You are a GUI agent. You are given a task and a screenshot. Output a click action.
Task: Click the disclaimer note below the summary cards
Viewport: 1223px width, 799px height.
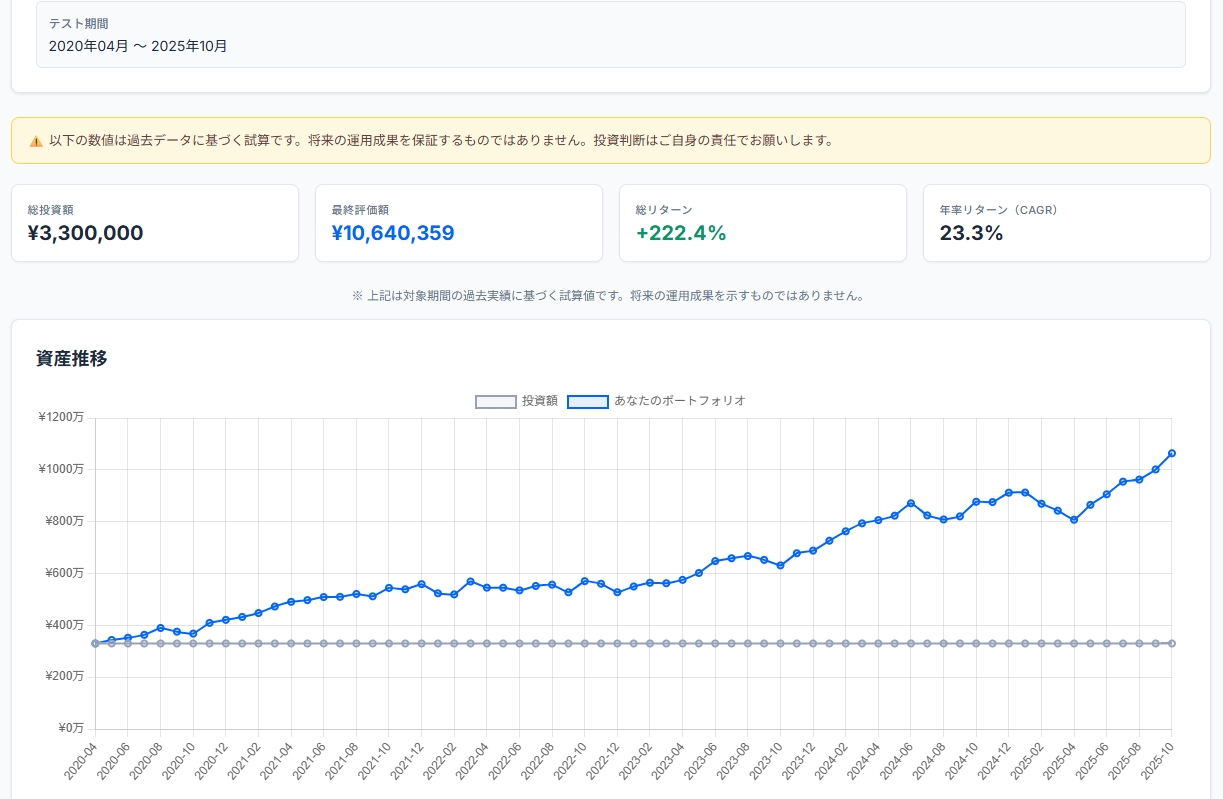(608, 295)
